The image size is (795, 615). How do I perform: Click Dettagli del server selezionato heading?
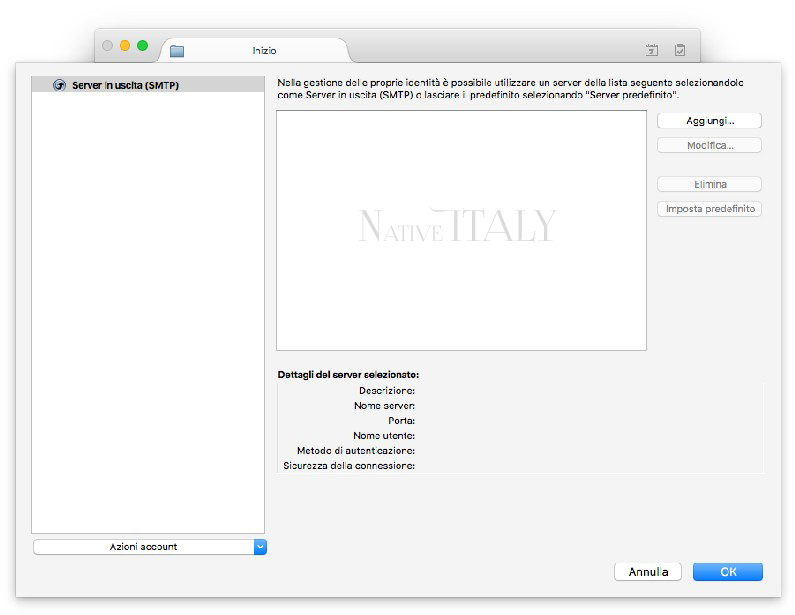pyautogui.click(x=348, y=375)
